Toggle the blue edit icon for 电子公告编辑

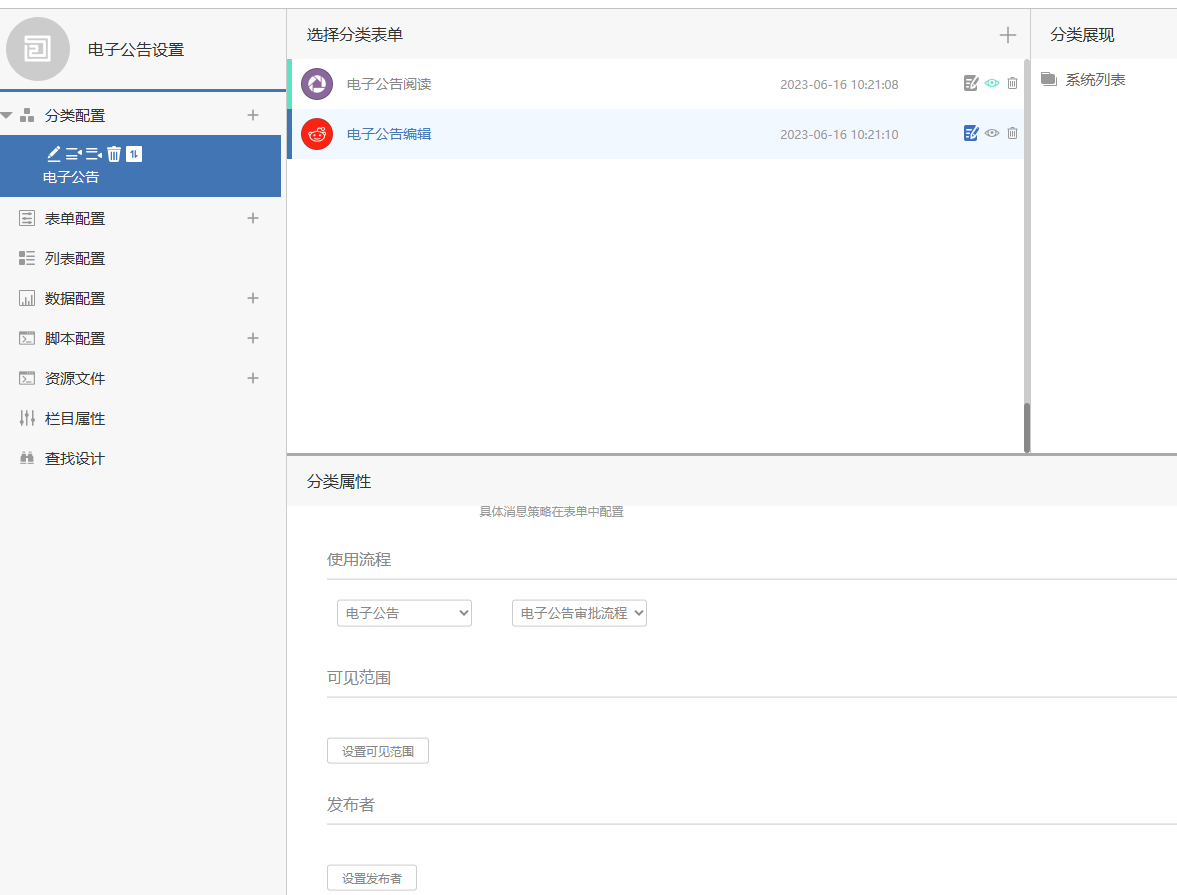pos(970,134)
